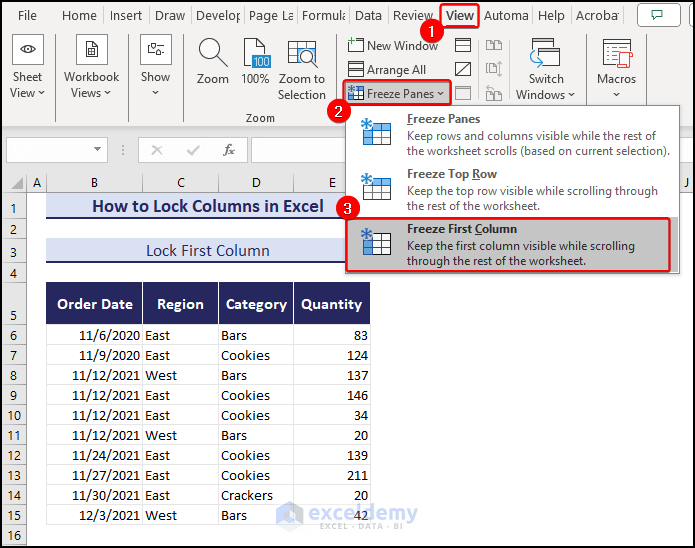Viewport: 695px width, 548px height.
Task: Click Reset Window Position icon
Action: tap(494, 93)
